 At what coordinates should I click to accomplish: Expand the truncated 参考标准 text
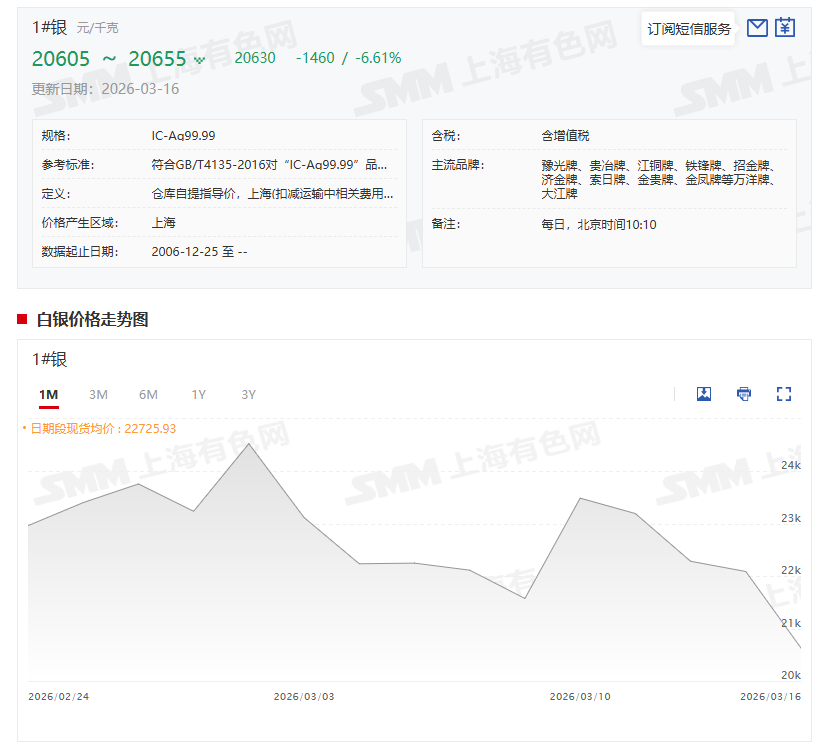pyautogui.click(x=269, y=165)
